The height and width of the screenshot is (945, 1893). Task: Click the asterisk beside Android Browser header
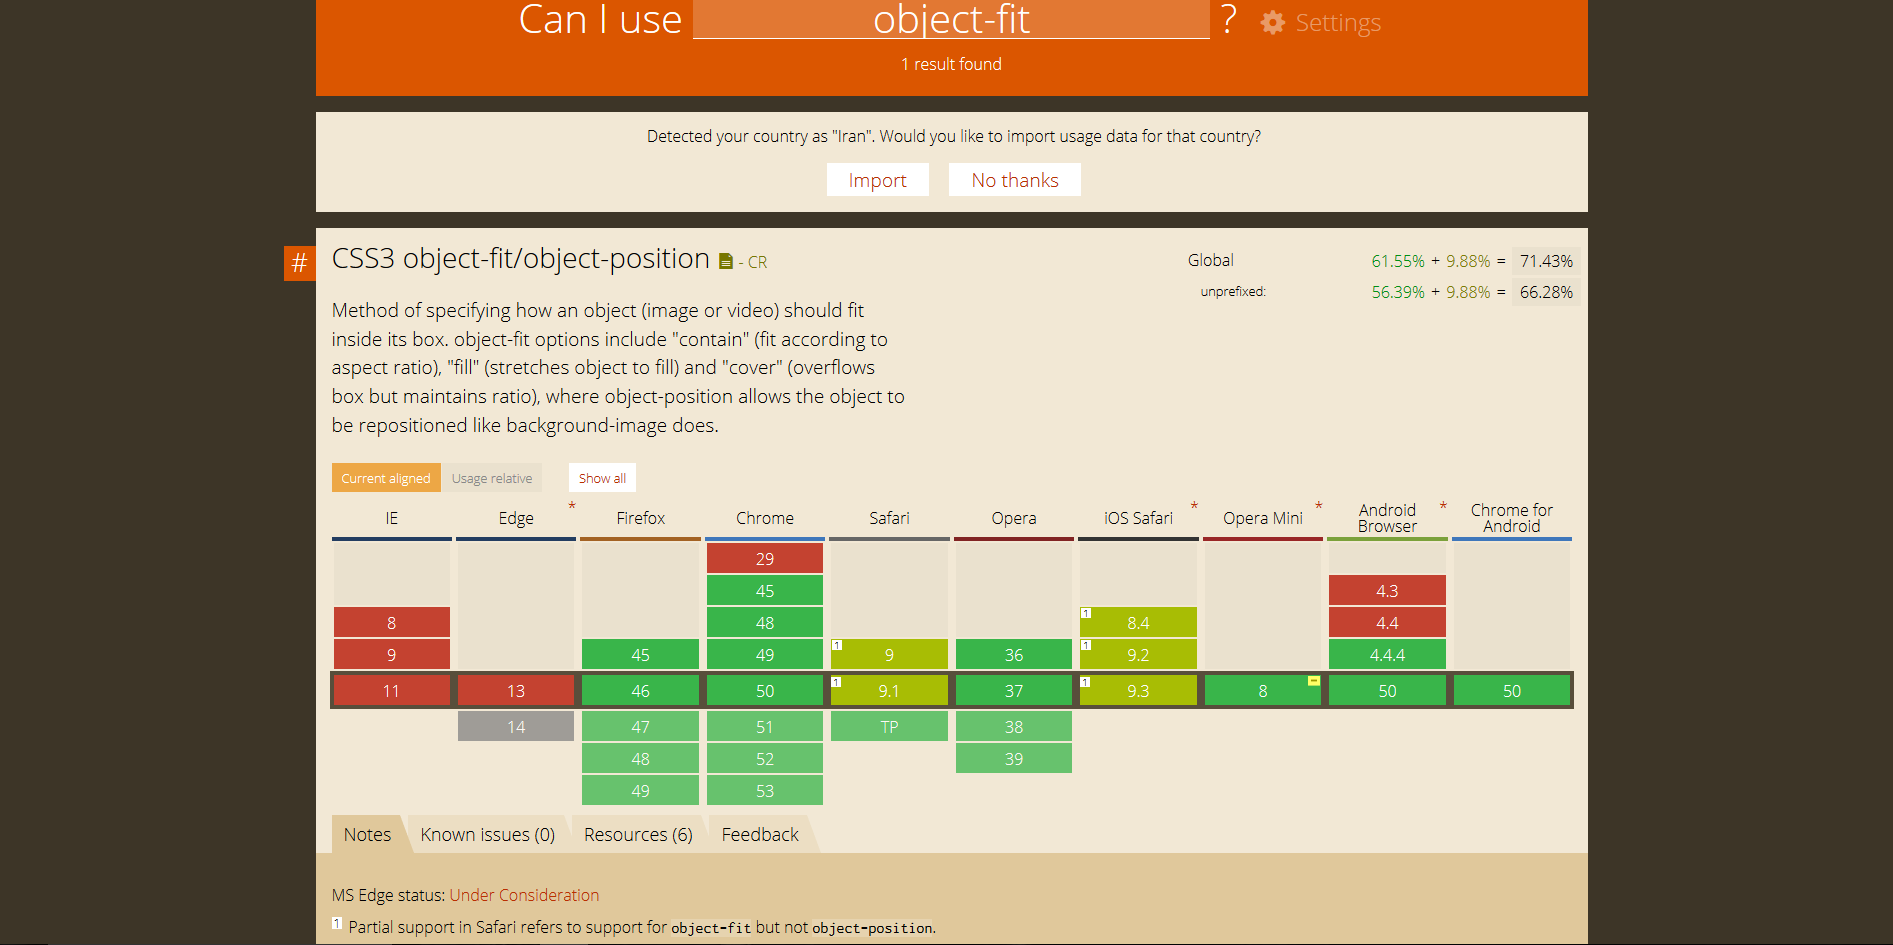click(x=1443, y=506)
